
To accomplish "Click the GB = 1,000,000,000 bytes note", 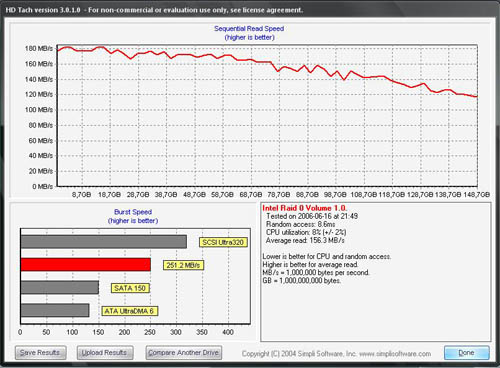I will click(301, 280).
